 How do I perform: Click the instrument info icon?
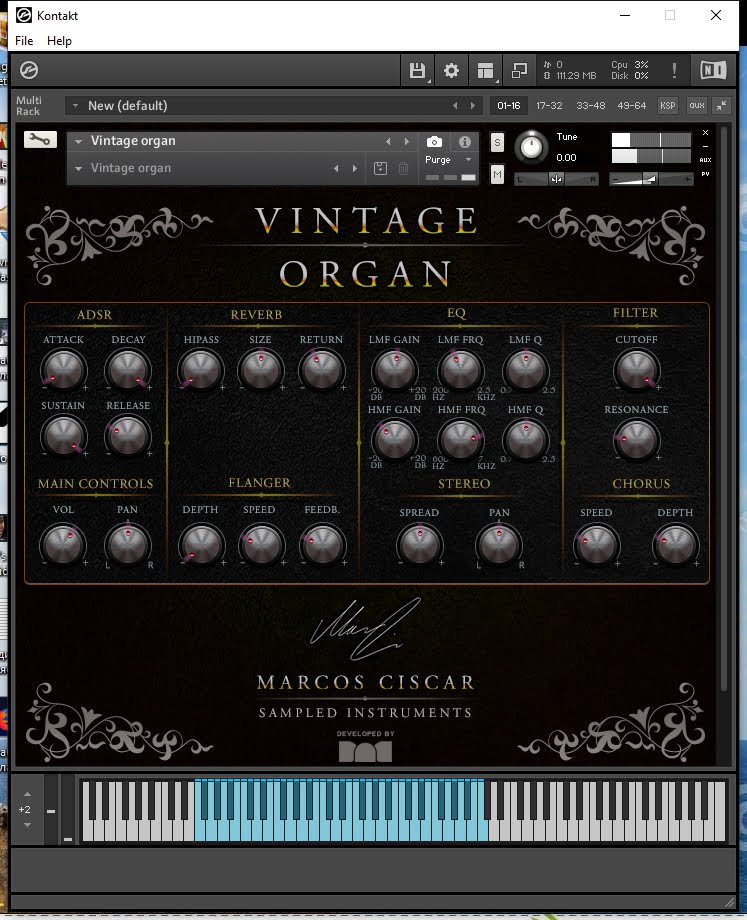(x=465, y=141)
